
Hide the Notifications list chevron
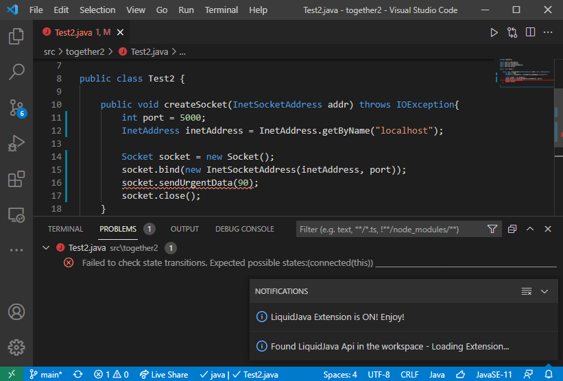(544, 291)
